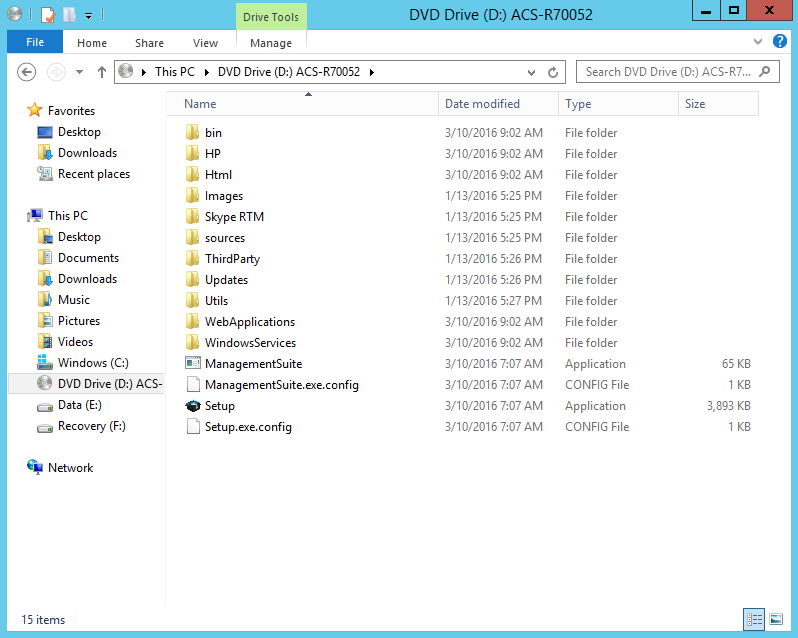Refresh the address bar location
The width and height of the screenshot is (798, 638).
click(553, 72)
